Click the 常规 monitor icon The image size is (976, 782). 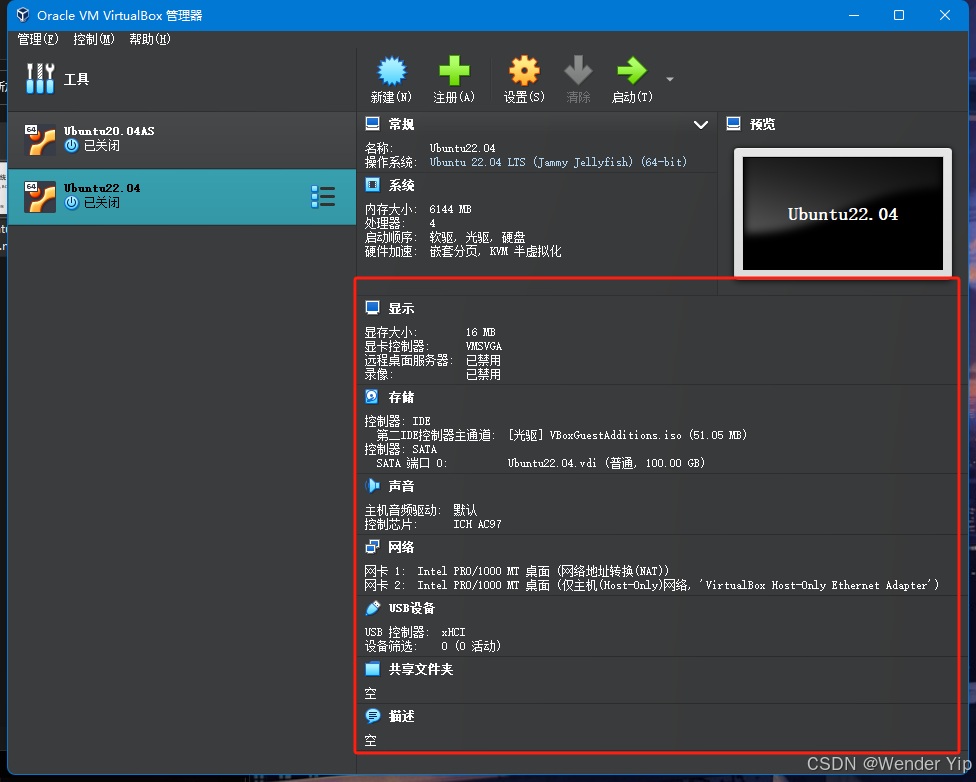click(372, 124)
